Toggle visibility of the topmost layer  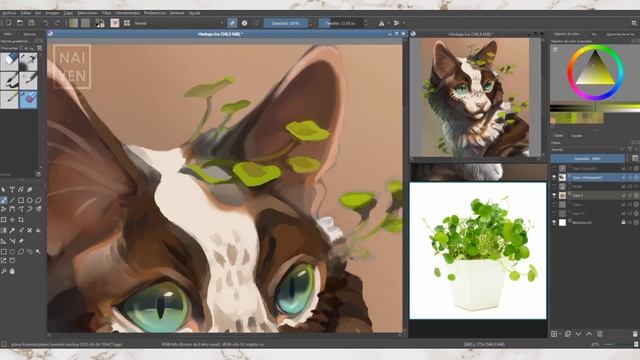point(554,168)
